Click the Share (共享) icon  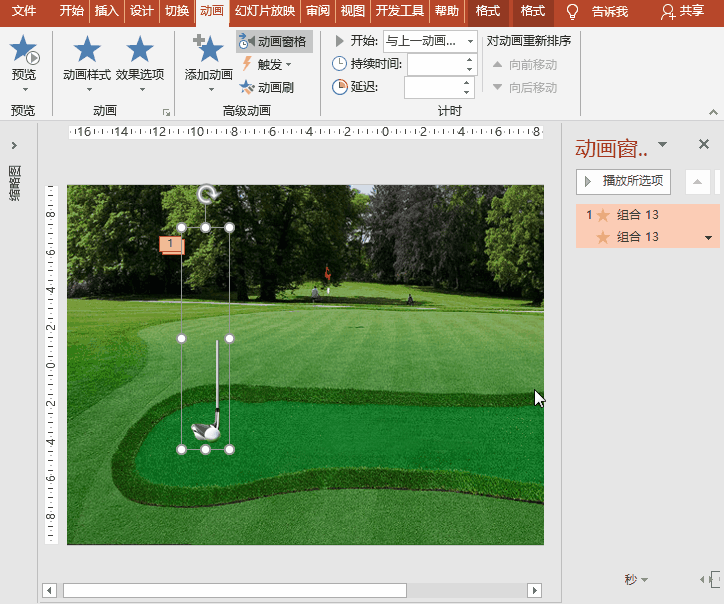click(x=668, y=12)
